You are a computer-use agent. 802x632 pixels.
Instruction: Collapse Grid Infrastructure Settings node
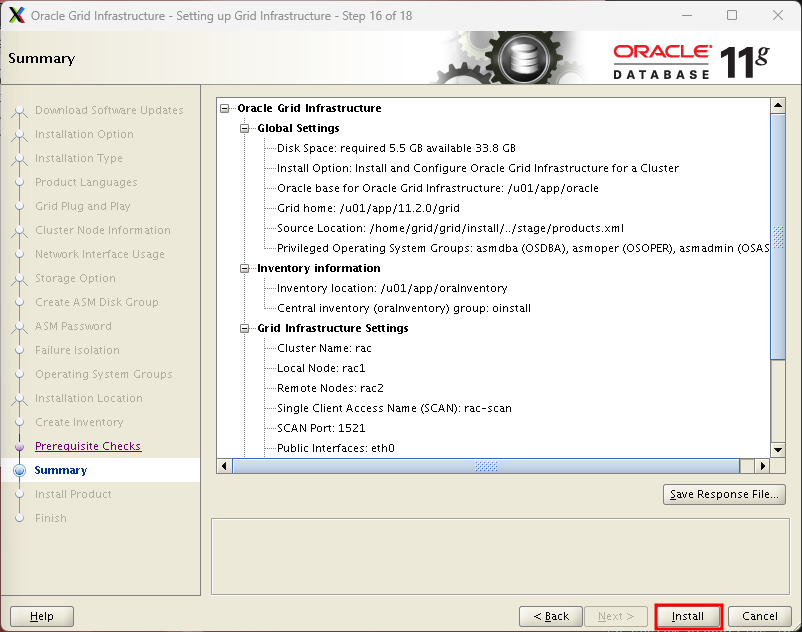(244, 328)
